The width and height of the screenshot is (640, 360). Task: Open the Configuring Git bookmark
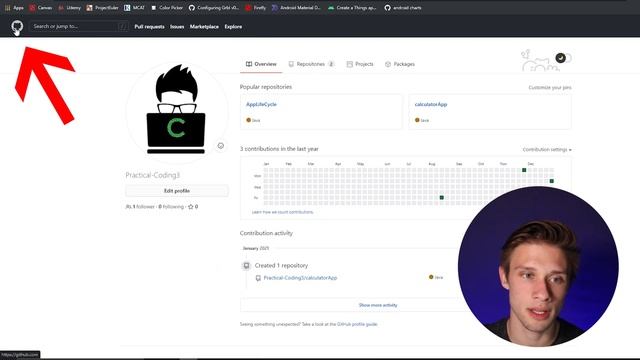[214, 8]
